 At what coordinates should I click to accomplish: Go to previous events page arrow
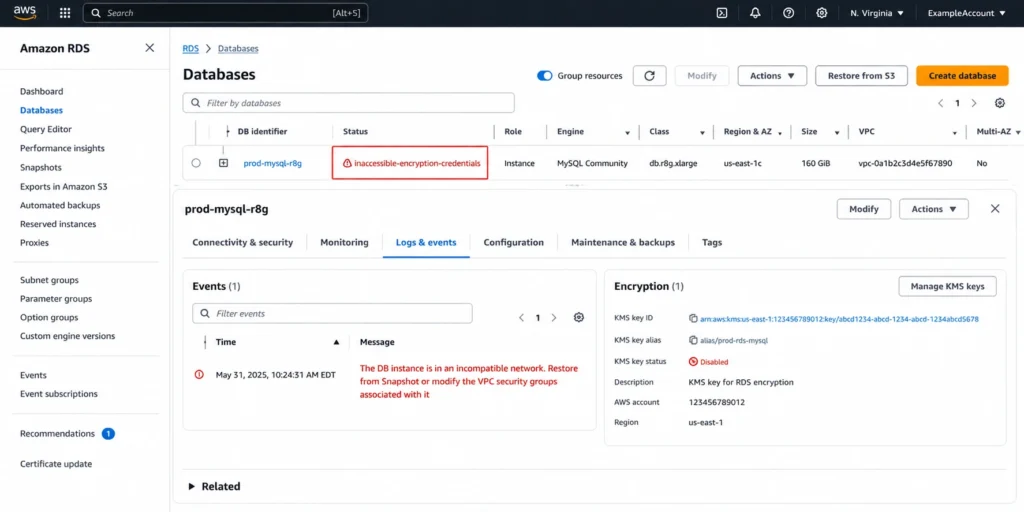coord(521,317)
